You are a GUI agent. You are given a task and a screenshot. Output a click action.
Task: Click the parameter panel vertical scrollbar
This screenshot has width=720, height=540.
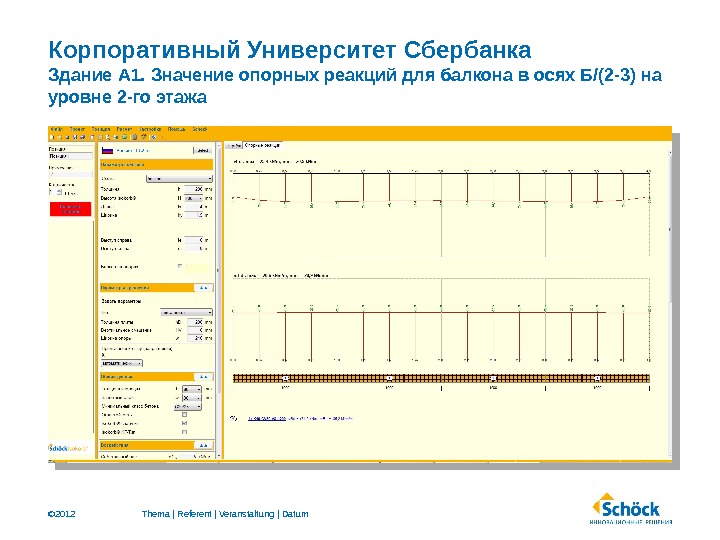tap(219, 301)
